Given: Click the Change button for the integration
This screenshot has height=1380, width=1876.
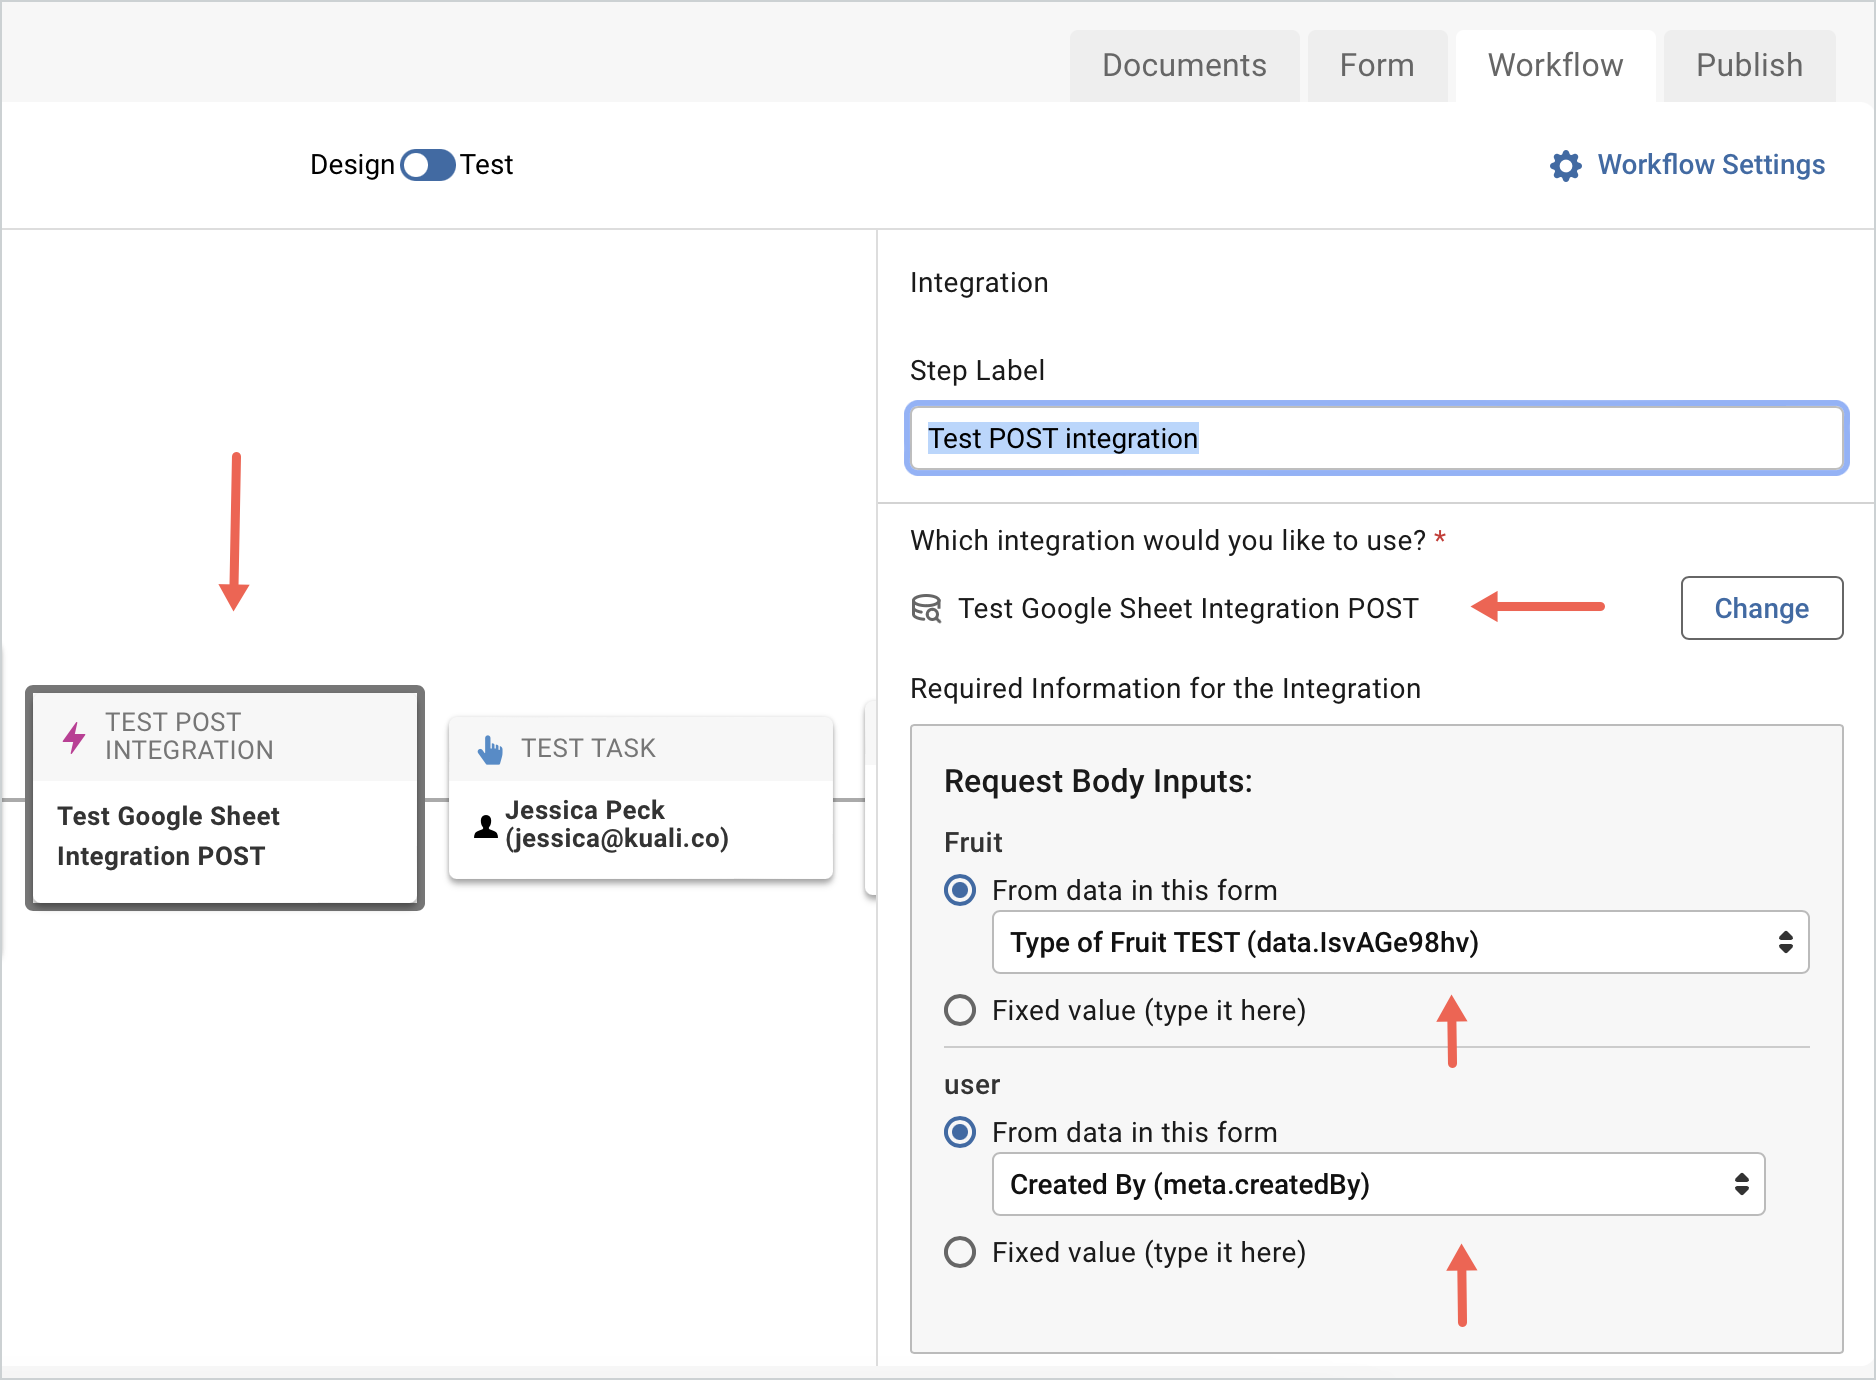Looking at the screenshot, I should [1761, 608].
